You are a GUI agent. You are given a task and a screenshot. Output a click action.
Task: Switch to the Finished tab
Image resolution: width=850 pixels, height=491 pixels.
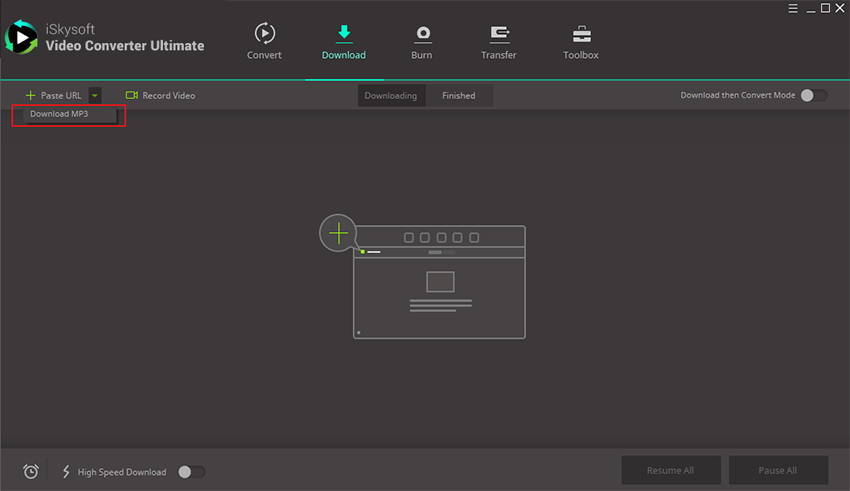pos(459,96)
